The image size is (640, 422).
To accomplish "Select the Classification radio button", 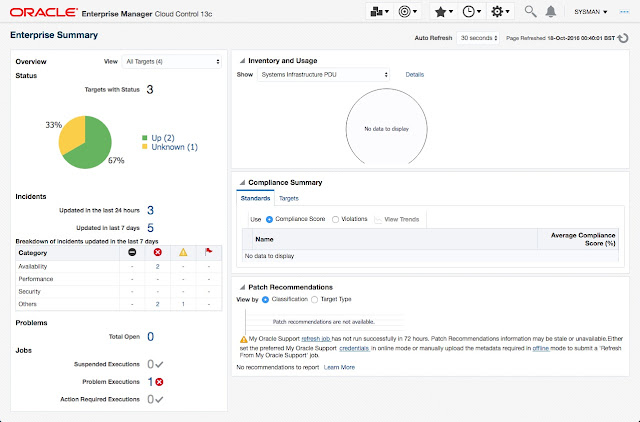I will click(x=265, y=300).
